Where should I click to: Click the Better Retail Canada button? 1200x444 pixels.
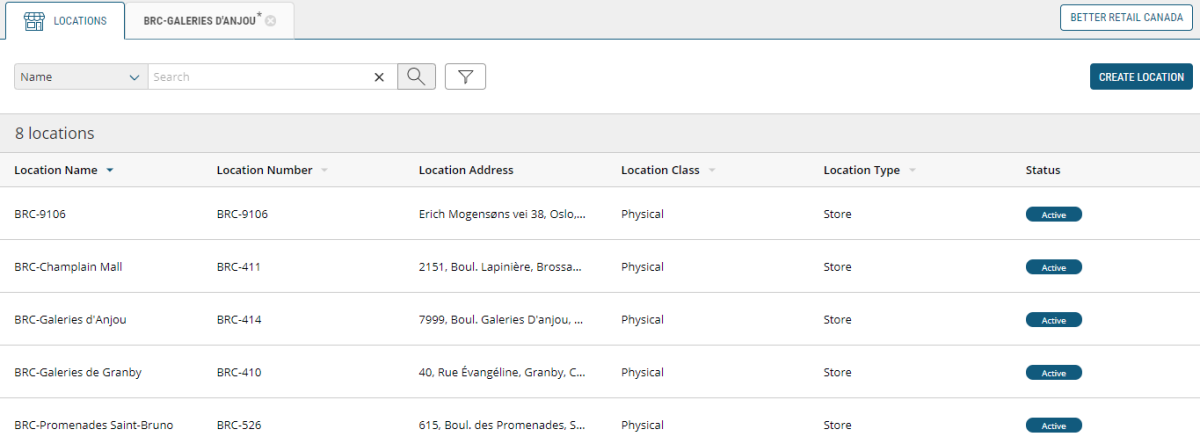1126,18
